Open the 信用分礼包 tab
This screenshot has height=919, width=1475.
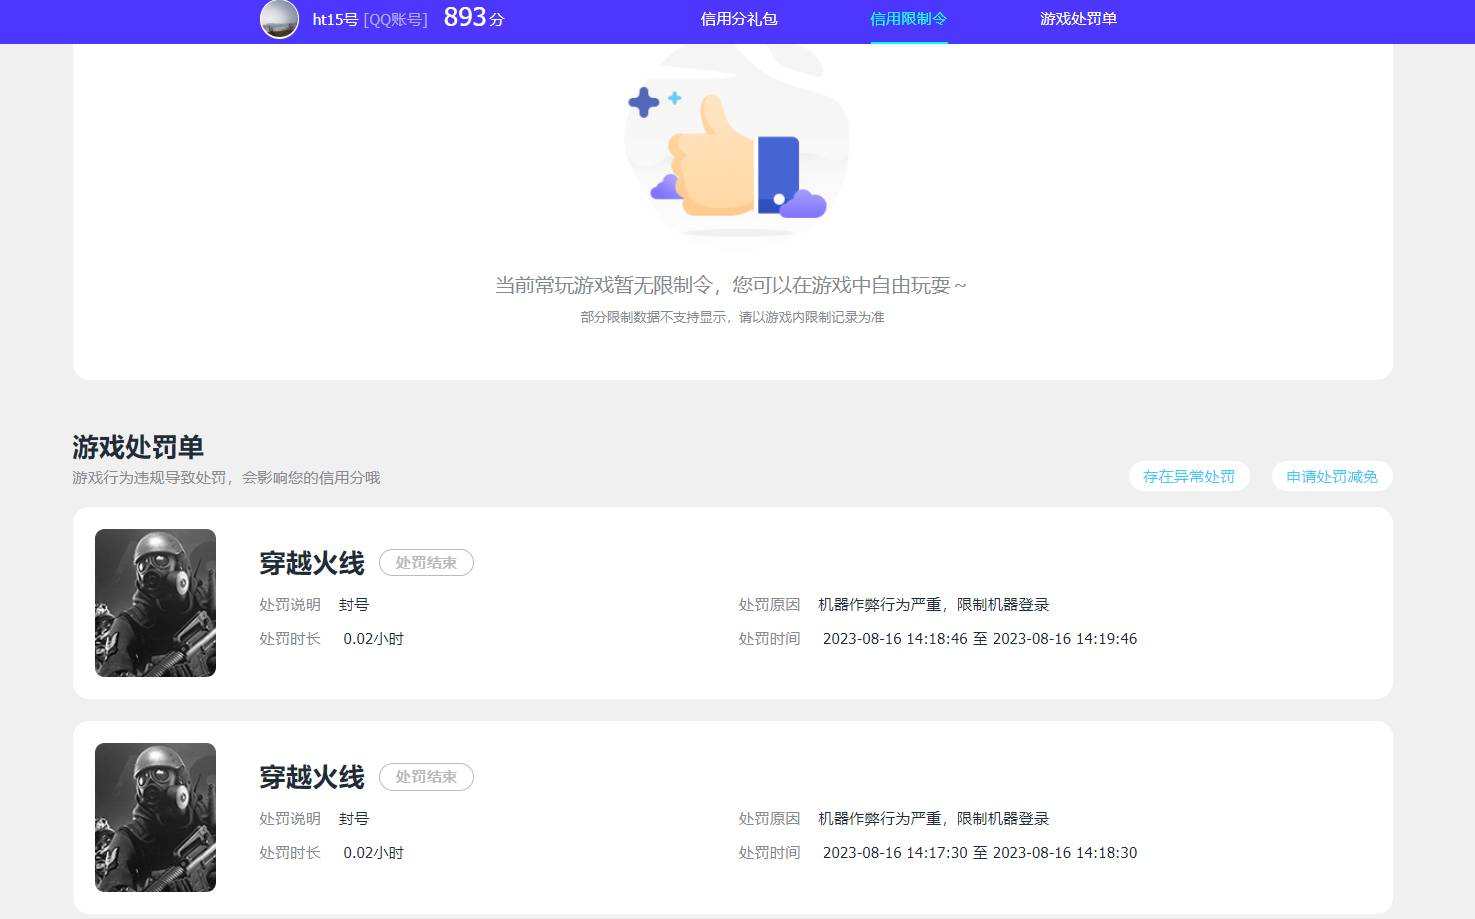pos(739,19)
